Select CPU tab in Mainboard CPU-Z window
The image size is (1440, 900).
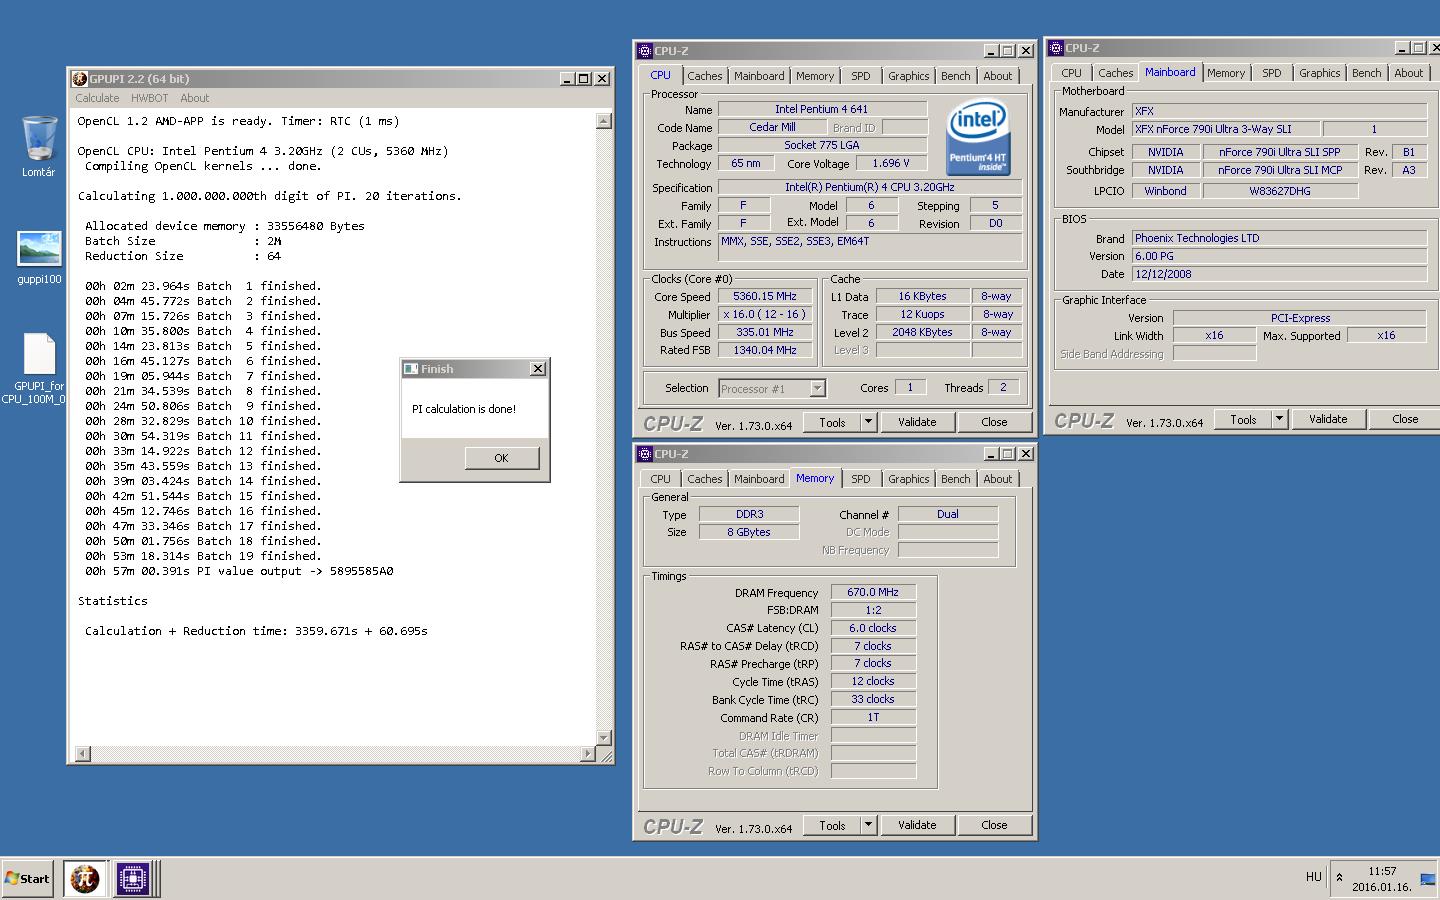(x=1071, y=73)
